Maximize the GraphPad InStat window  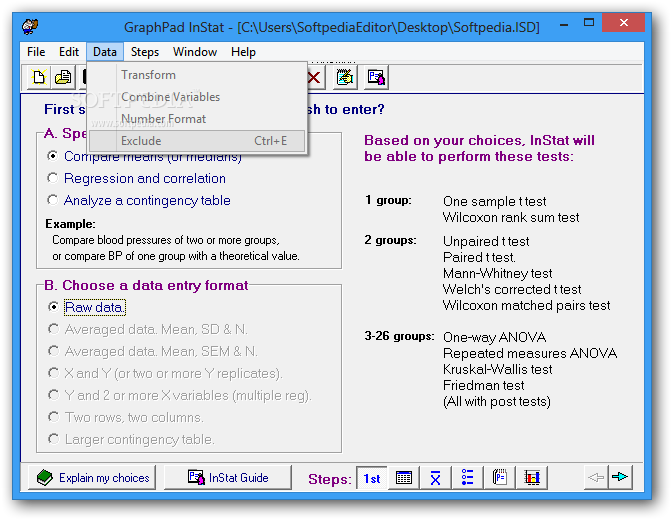coord(589,23)
